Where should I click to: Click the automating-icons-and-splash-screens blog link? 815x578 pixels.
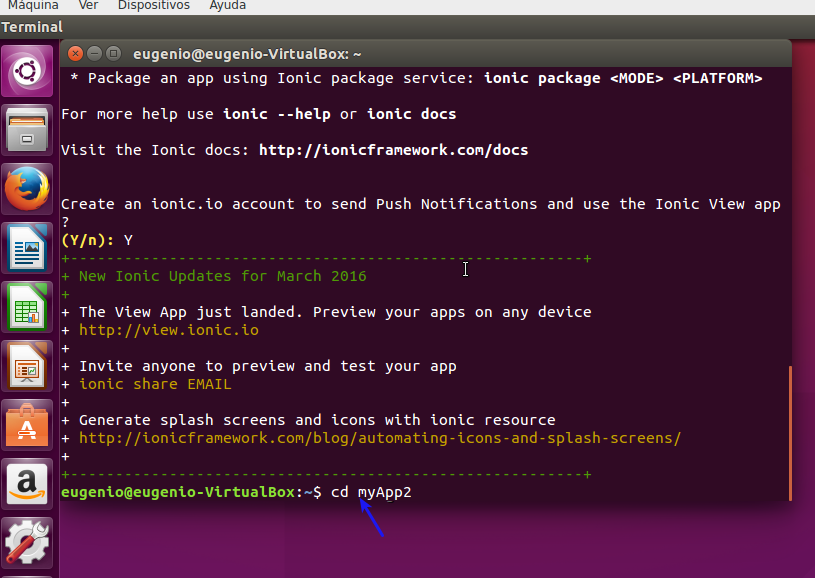pos(380,438)
